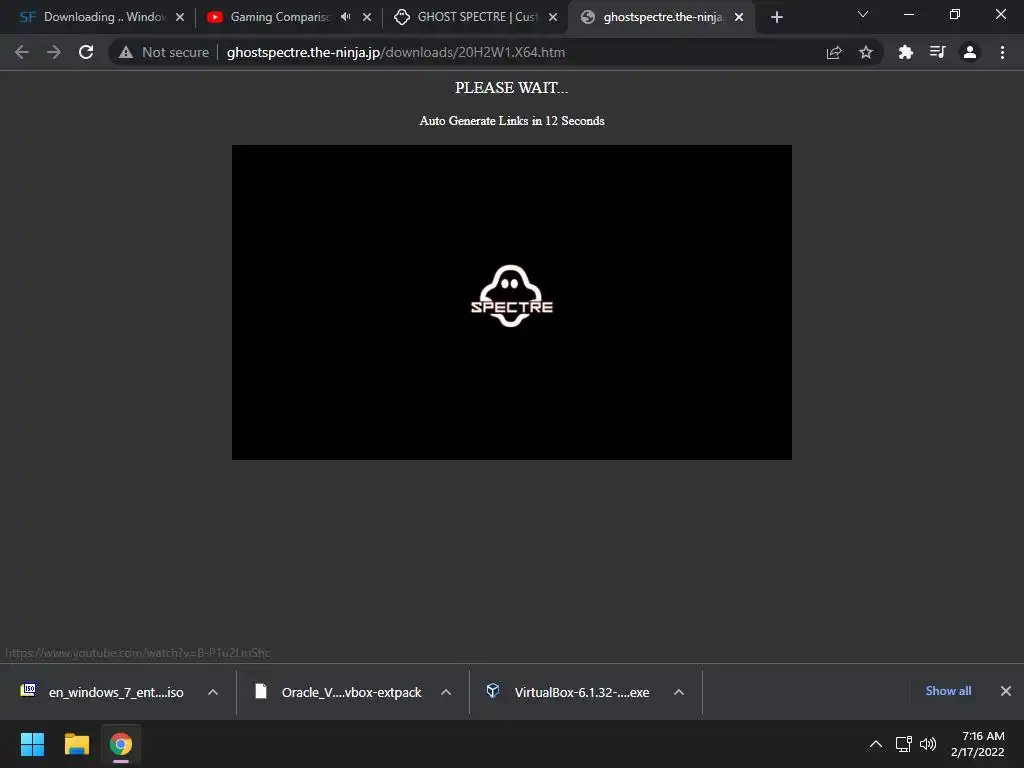
Task: Open the media controls icon
Action: click(x=937, y=52)
